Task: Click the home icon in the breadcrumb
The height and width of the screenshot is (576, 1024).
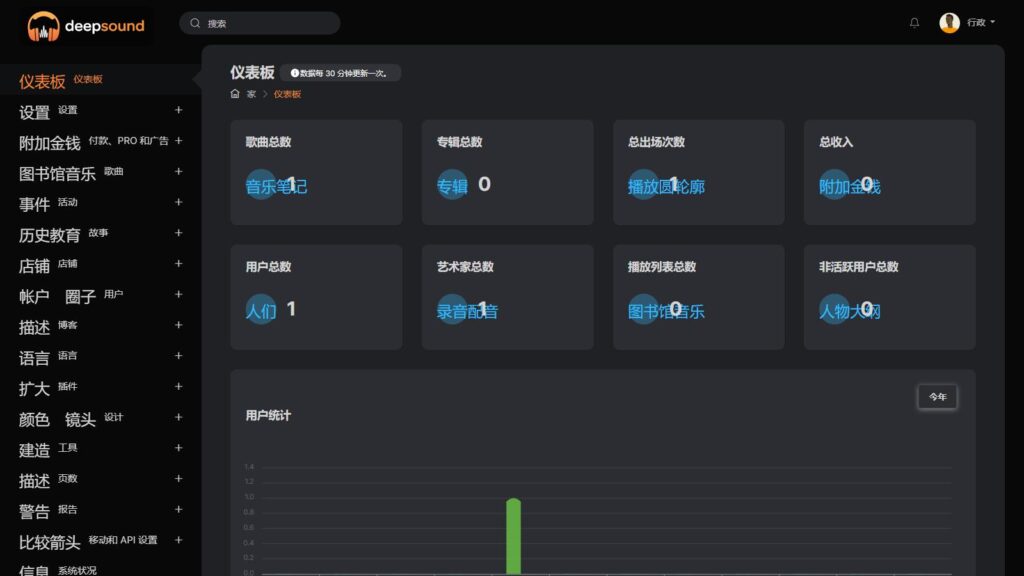Action: pyautogui.click(x=233, y=93)
